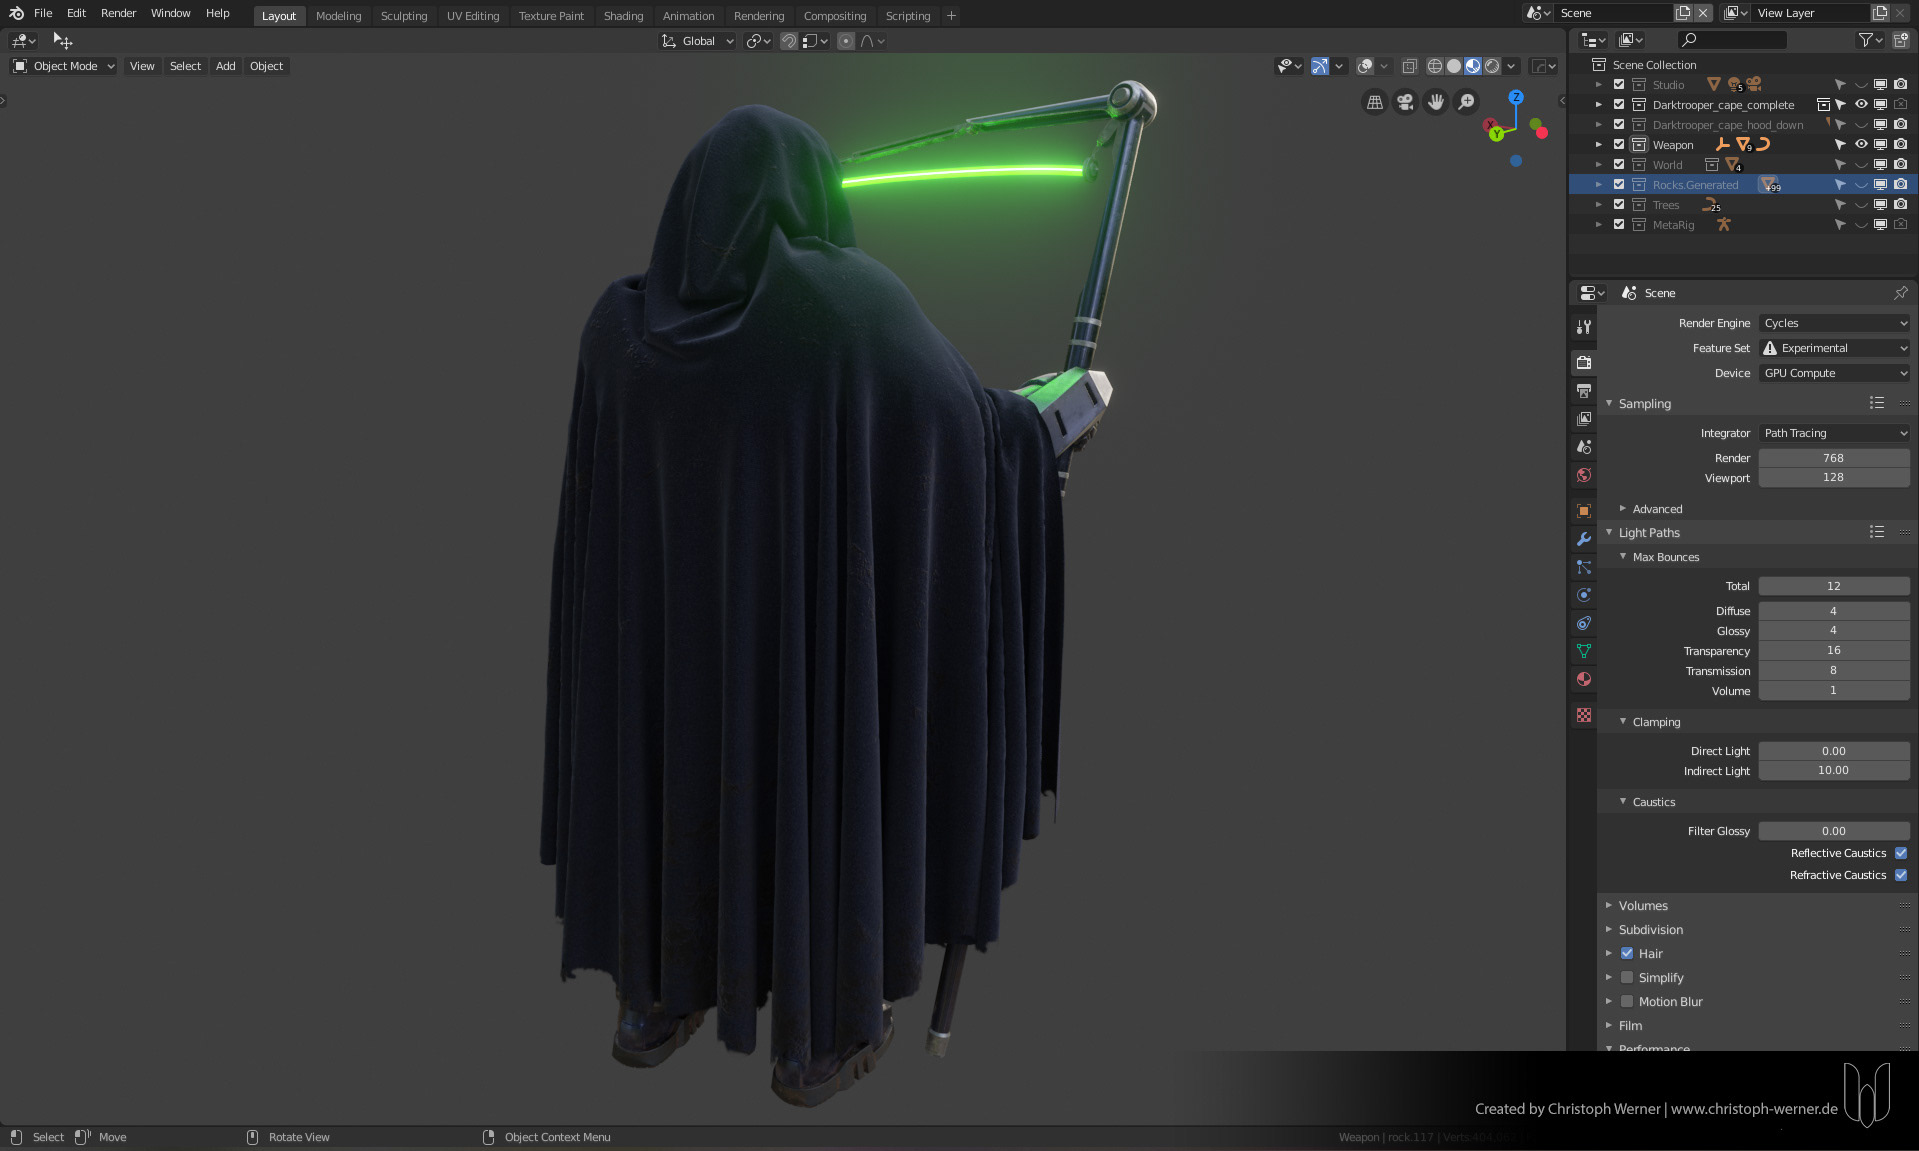Switch to Sculpting workspace tab

(404, 16)
